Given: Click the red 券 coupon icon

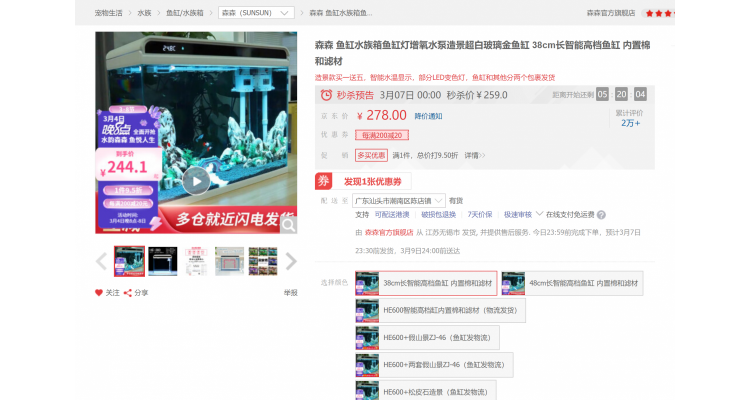Looking at the screenshot, I should tap(324, 181).
